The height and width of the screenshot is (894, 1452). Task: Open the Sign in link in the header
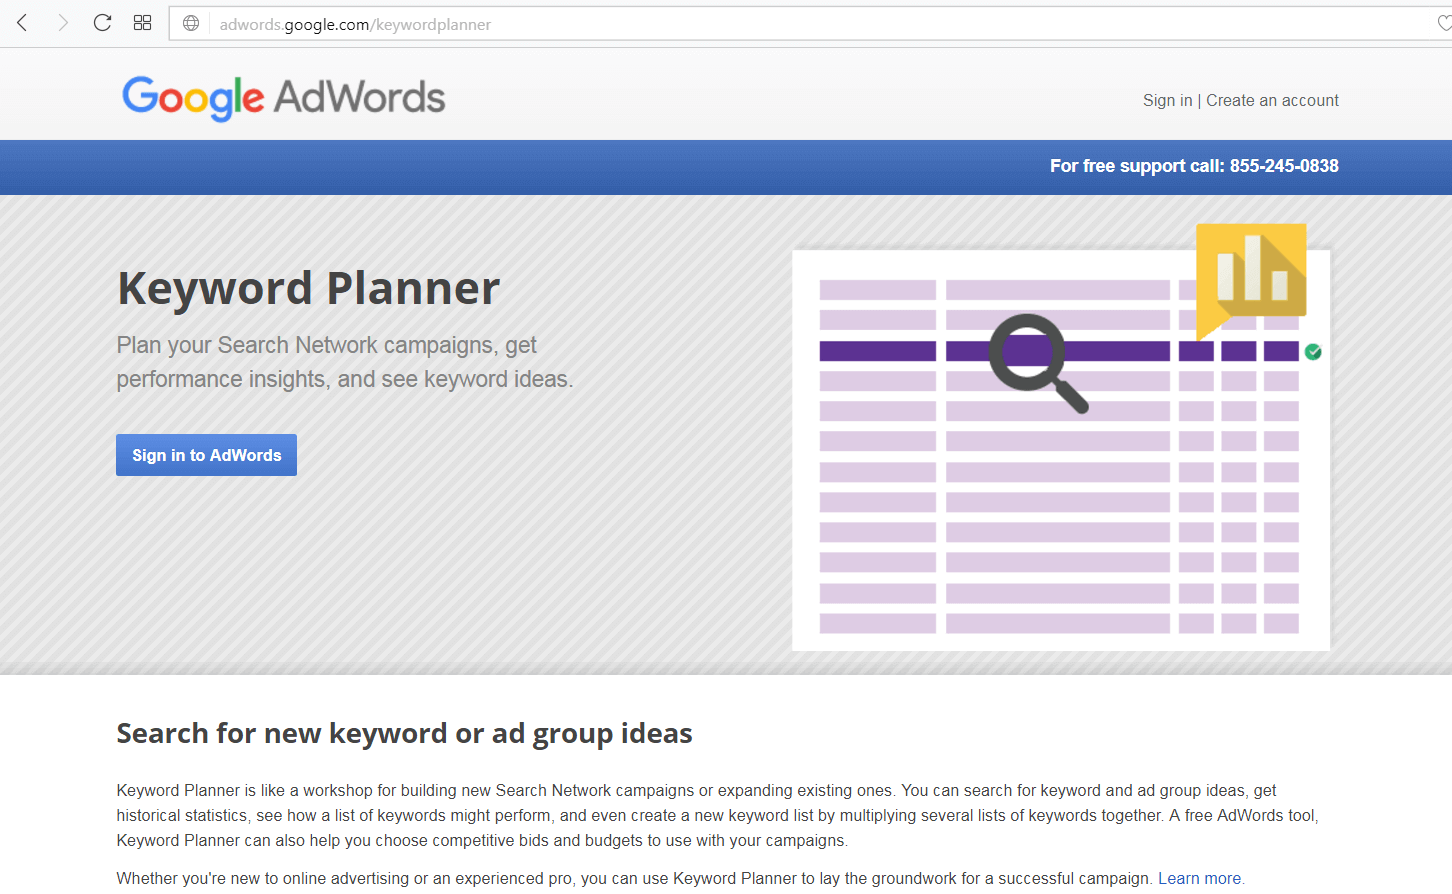click(x=1167, y=100)
